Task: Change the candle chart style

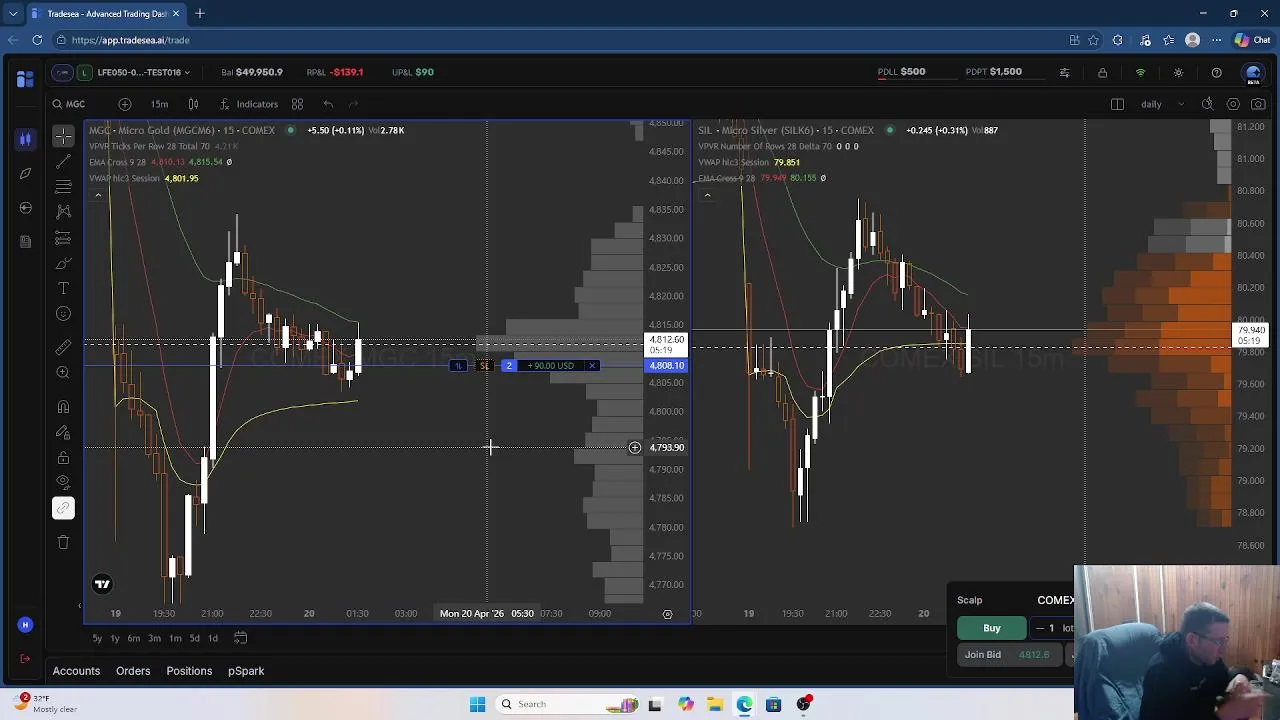Action: (x=193, y=104)
